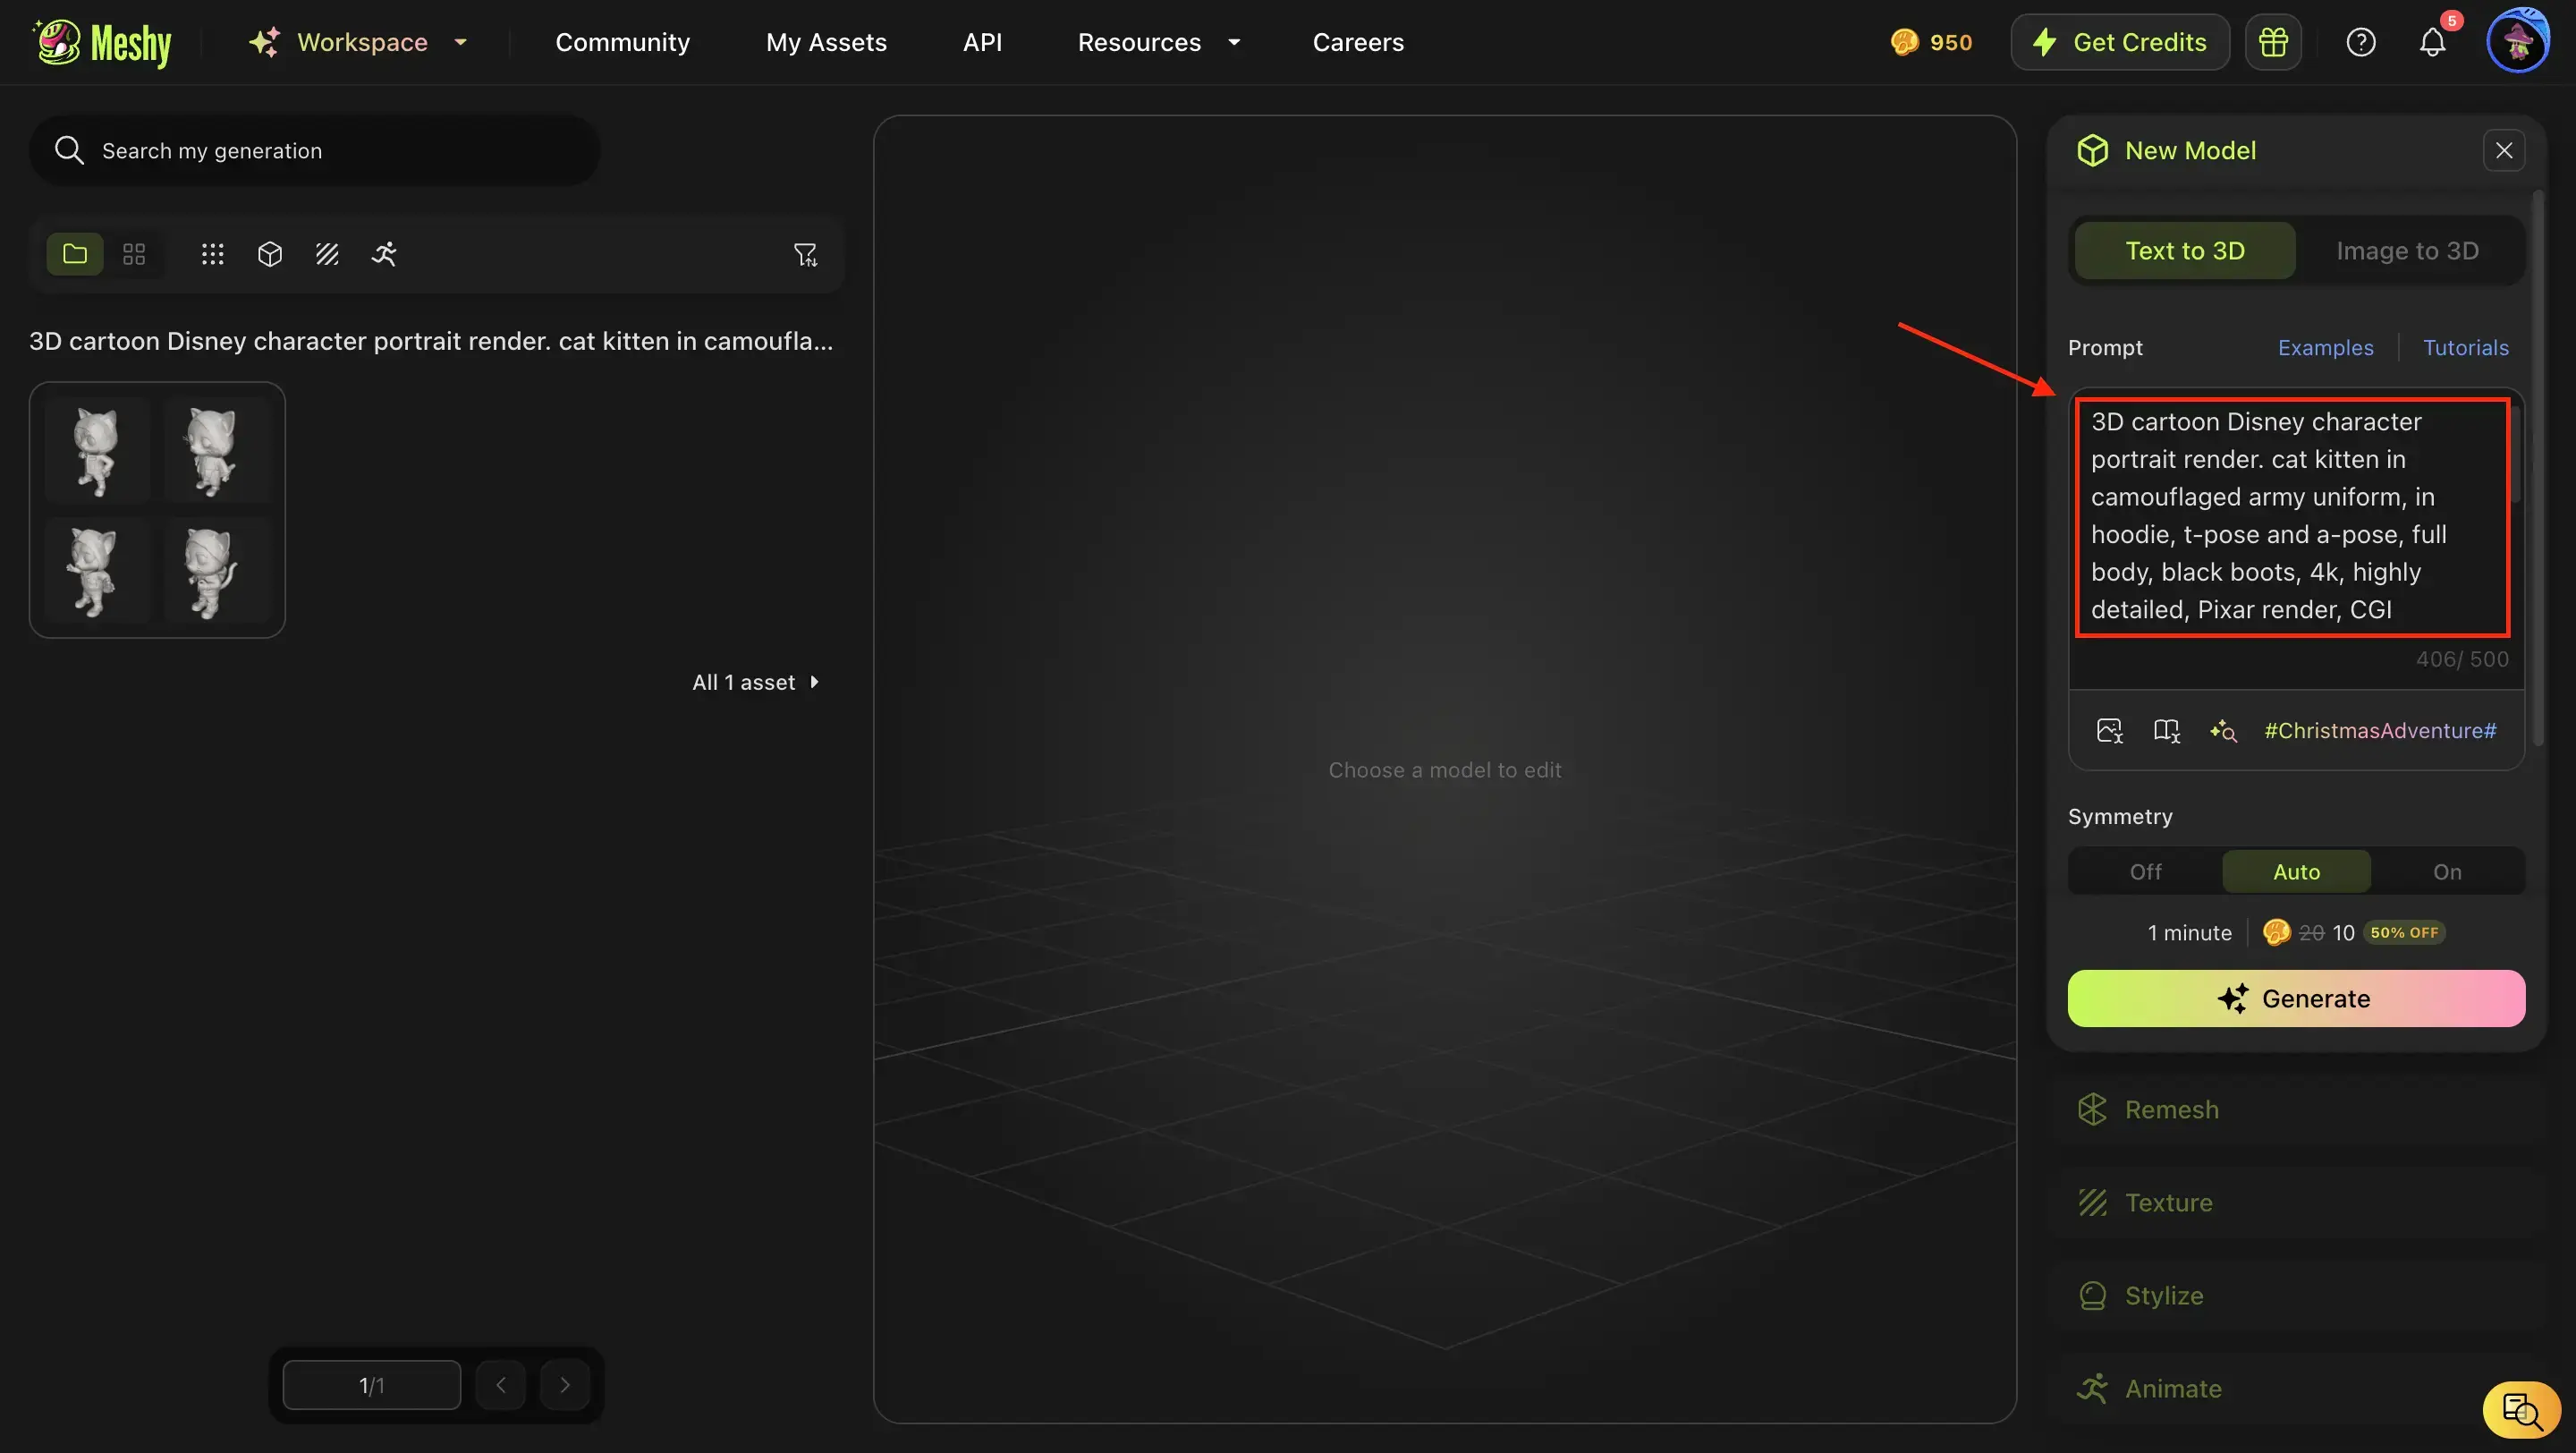Open the 3D model filter icon
Image resolution: width=2576 pixels, height=1453 pixels.
[x=269, y=253]
